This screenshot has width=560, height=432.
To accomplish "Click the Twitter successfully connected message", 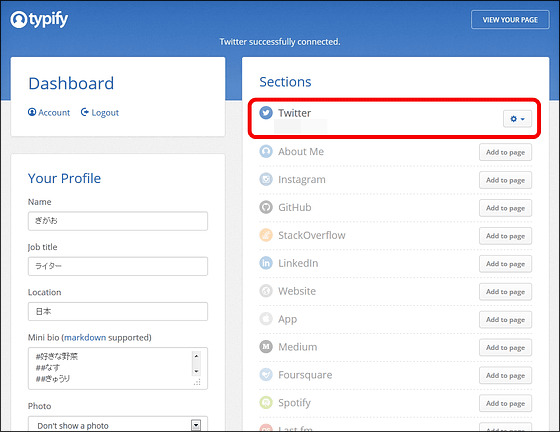I will (x=280, y=42).
